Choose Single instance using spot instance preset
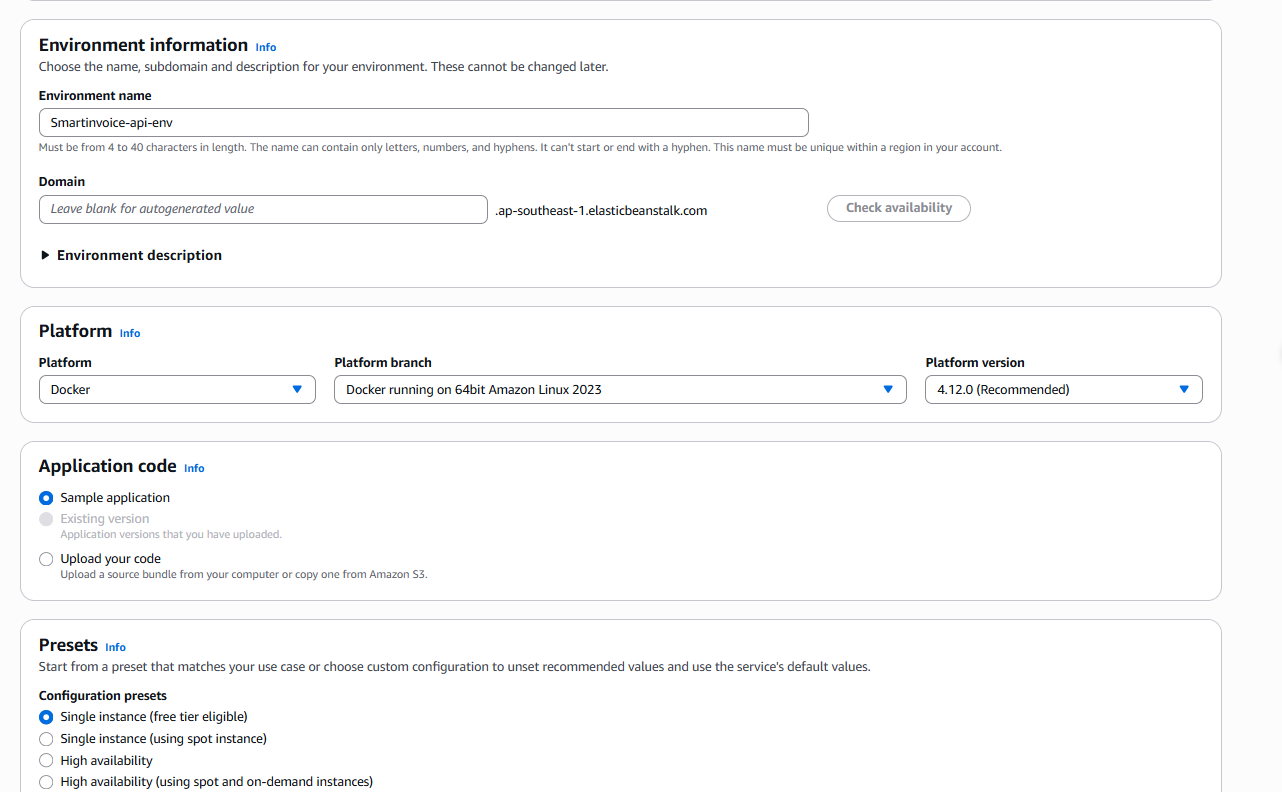 46,739
